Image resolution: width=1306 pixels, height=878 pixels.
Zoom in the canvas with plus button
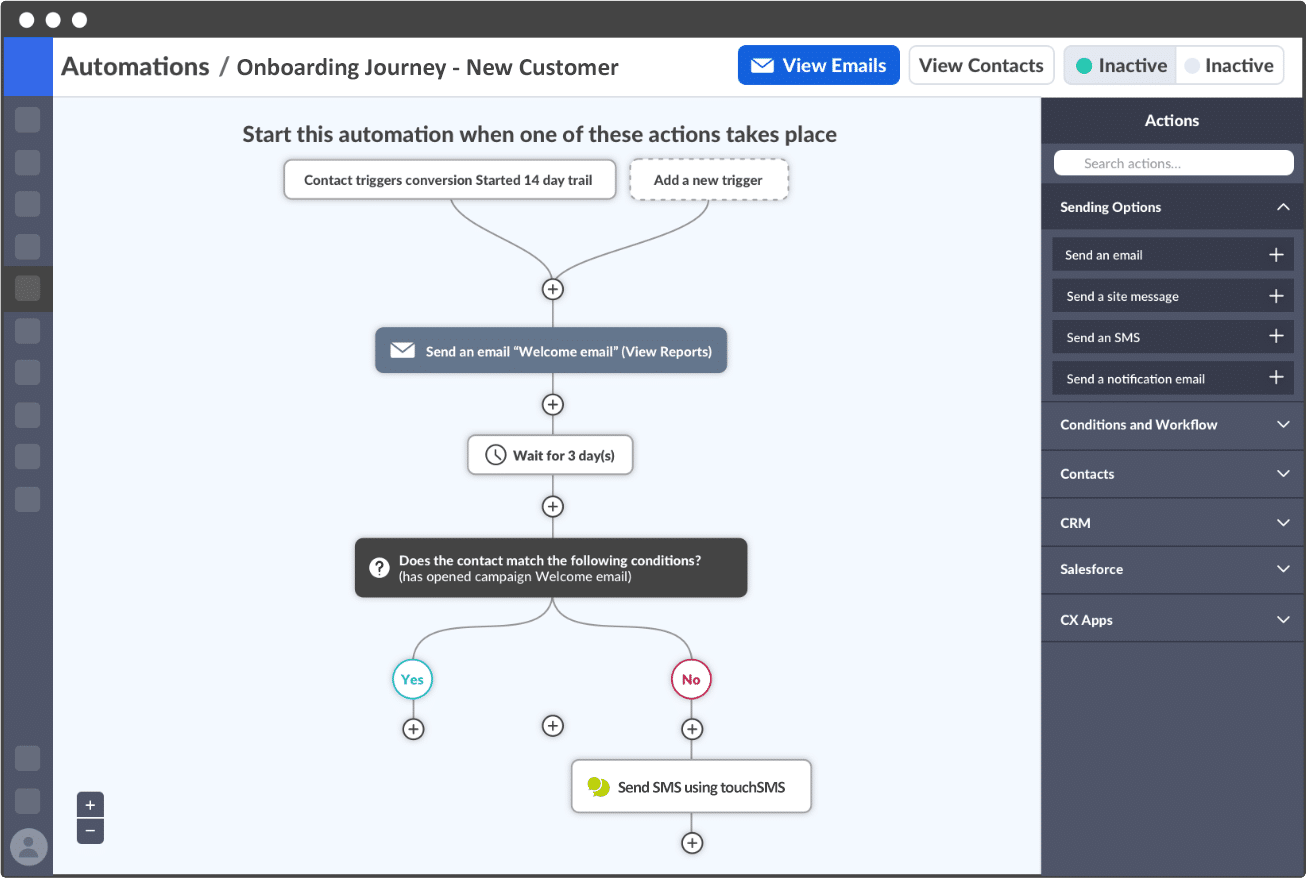click(90, 805)
